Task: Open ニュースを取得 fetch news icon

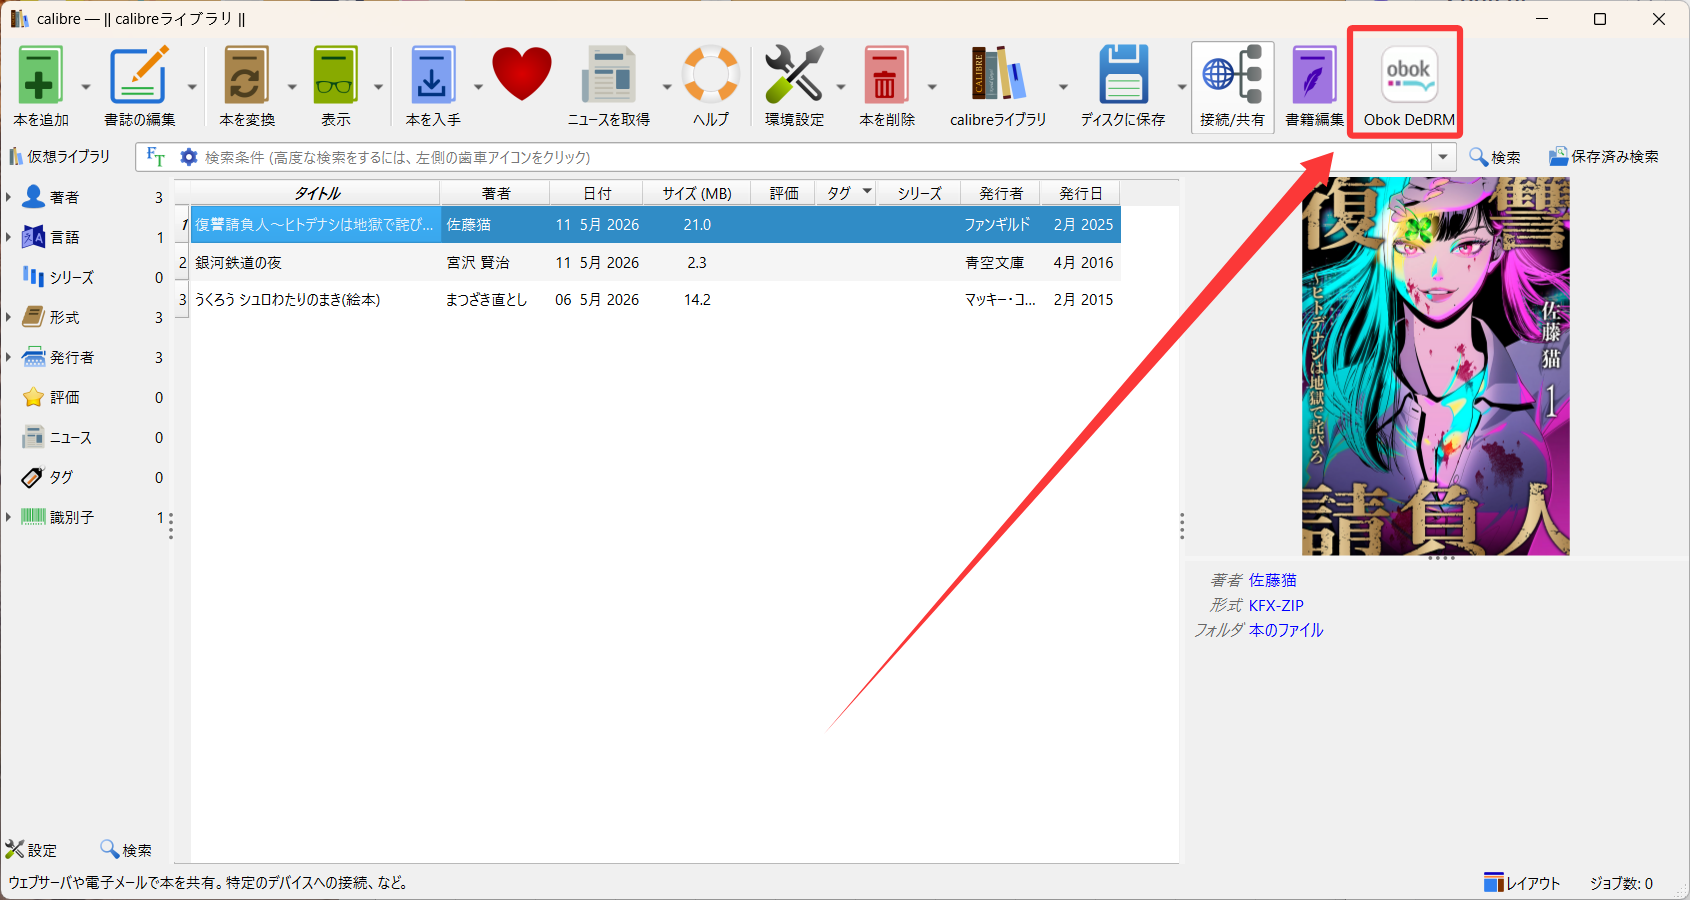Action: pos(609,75)
